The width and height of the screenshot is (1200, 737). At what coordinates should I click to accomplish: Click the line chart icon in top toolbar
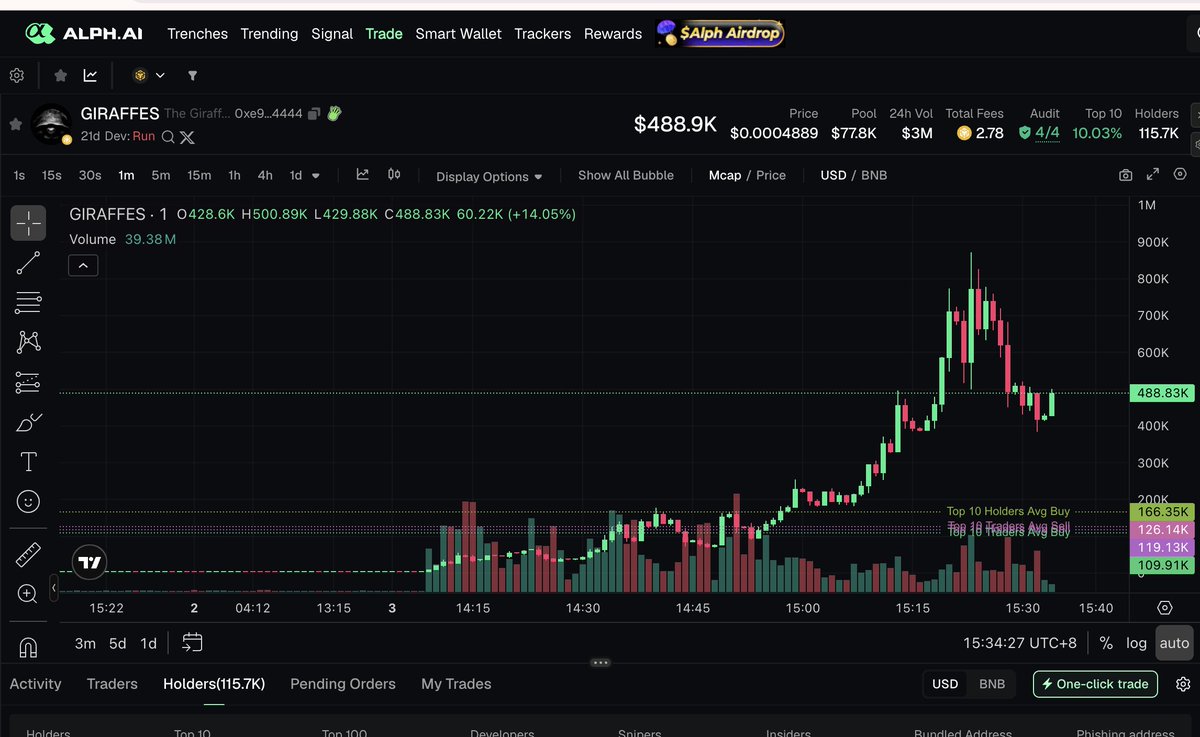point(90,75)
